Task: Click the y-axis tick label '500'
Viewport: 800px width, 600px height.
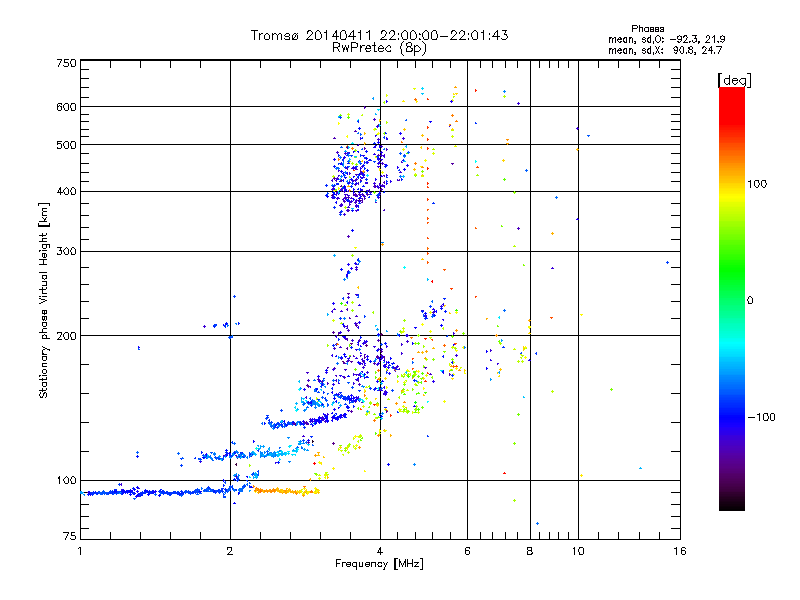Action: tap(66, 145)
